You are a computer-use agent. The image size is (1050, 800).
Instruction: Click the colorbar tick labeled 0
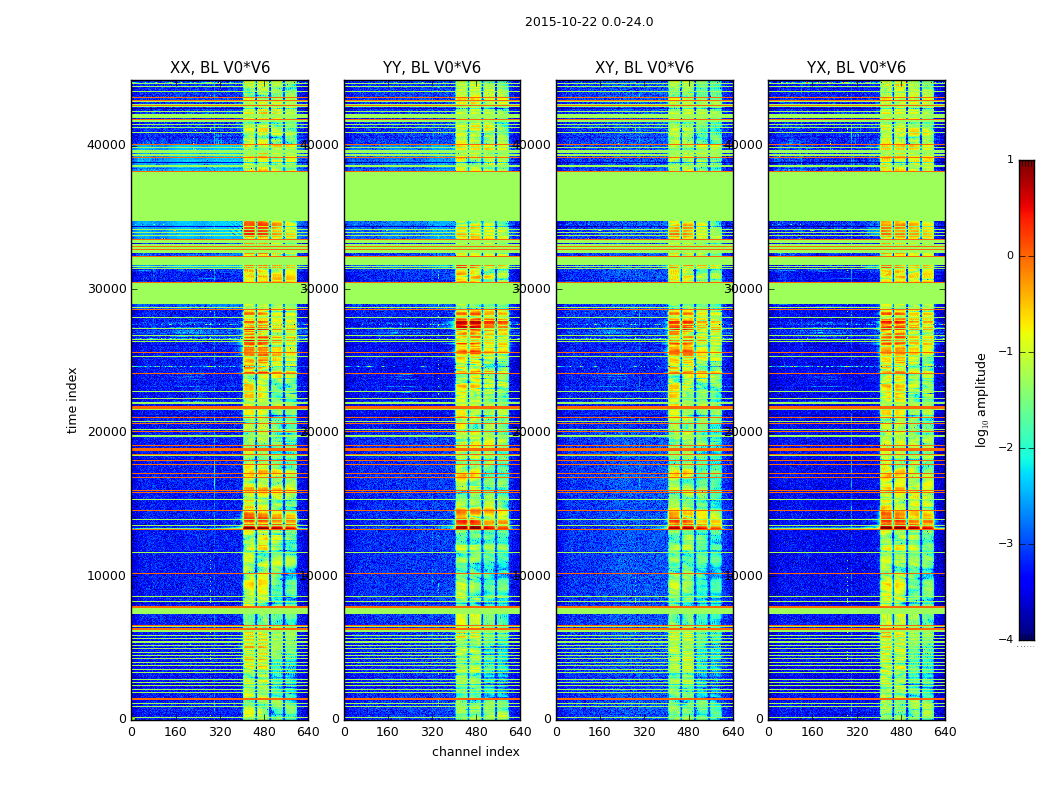pos(1010,256)
